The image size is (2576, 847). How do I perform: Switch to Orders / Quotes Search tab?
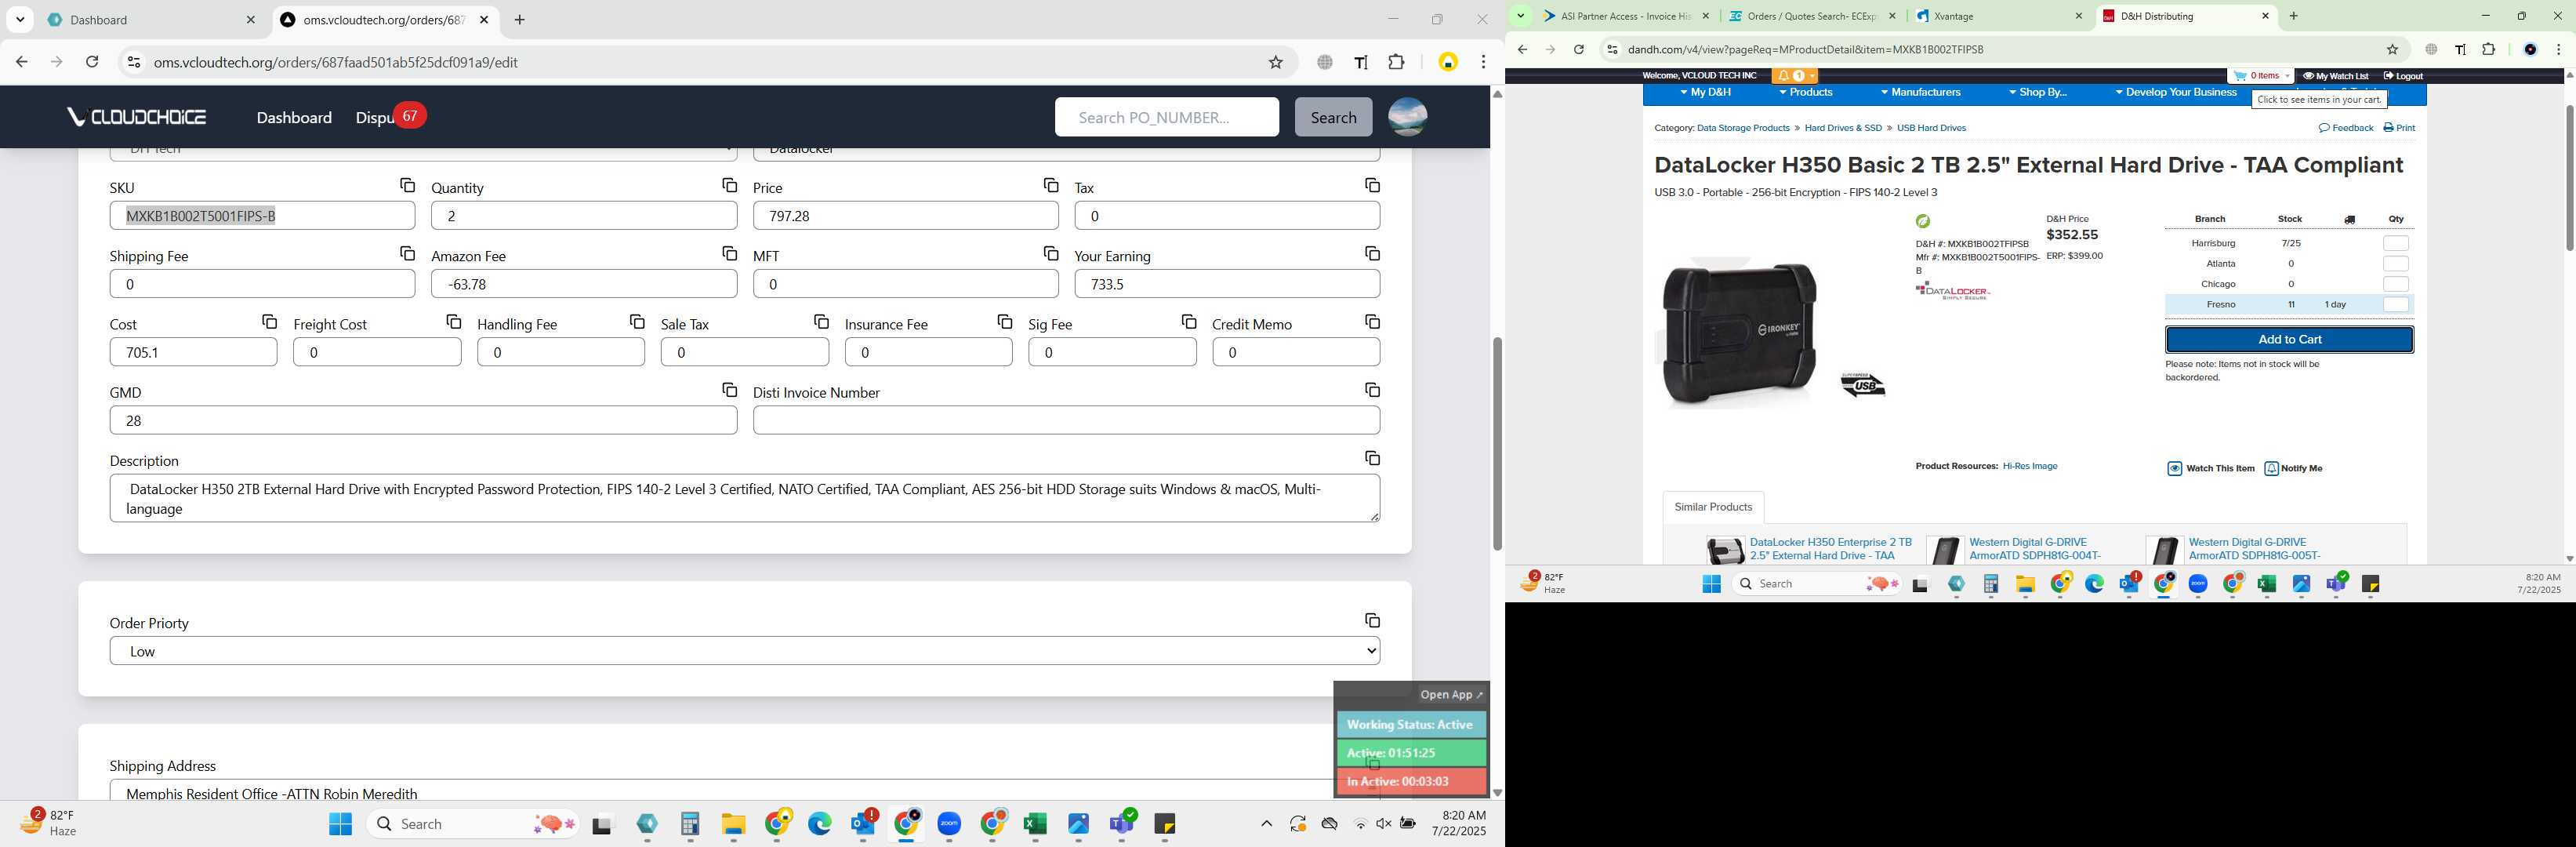pos(1812,16)
